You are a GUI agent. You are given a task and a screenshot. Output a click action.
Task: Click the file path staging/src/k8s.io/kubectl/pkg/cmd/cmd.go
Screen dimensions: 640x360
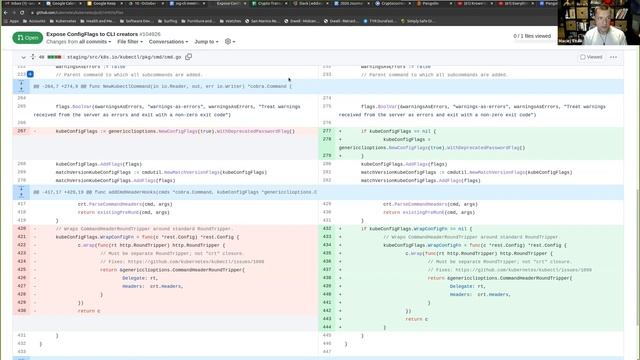pos(124,57)
